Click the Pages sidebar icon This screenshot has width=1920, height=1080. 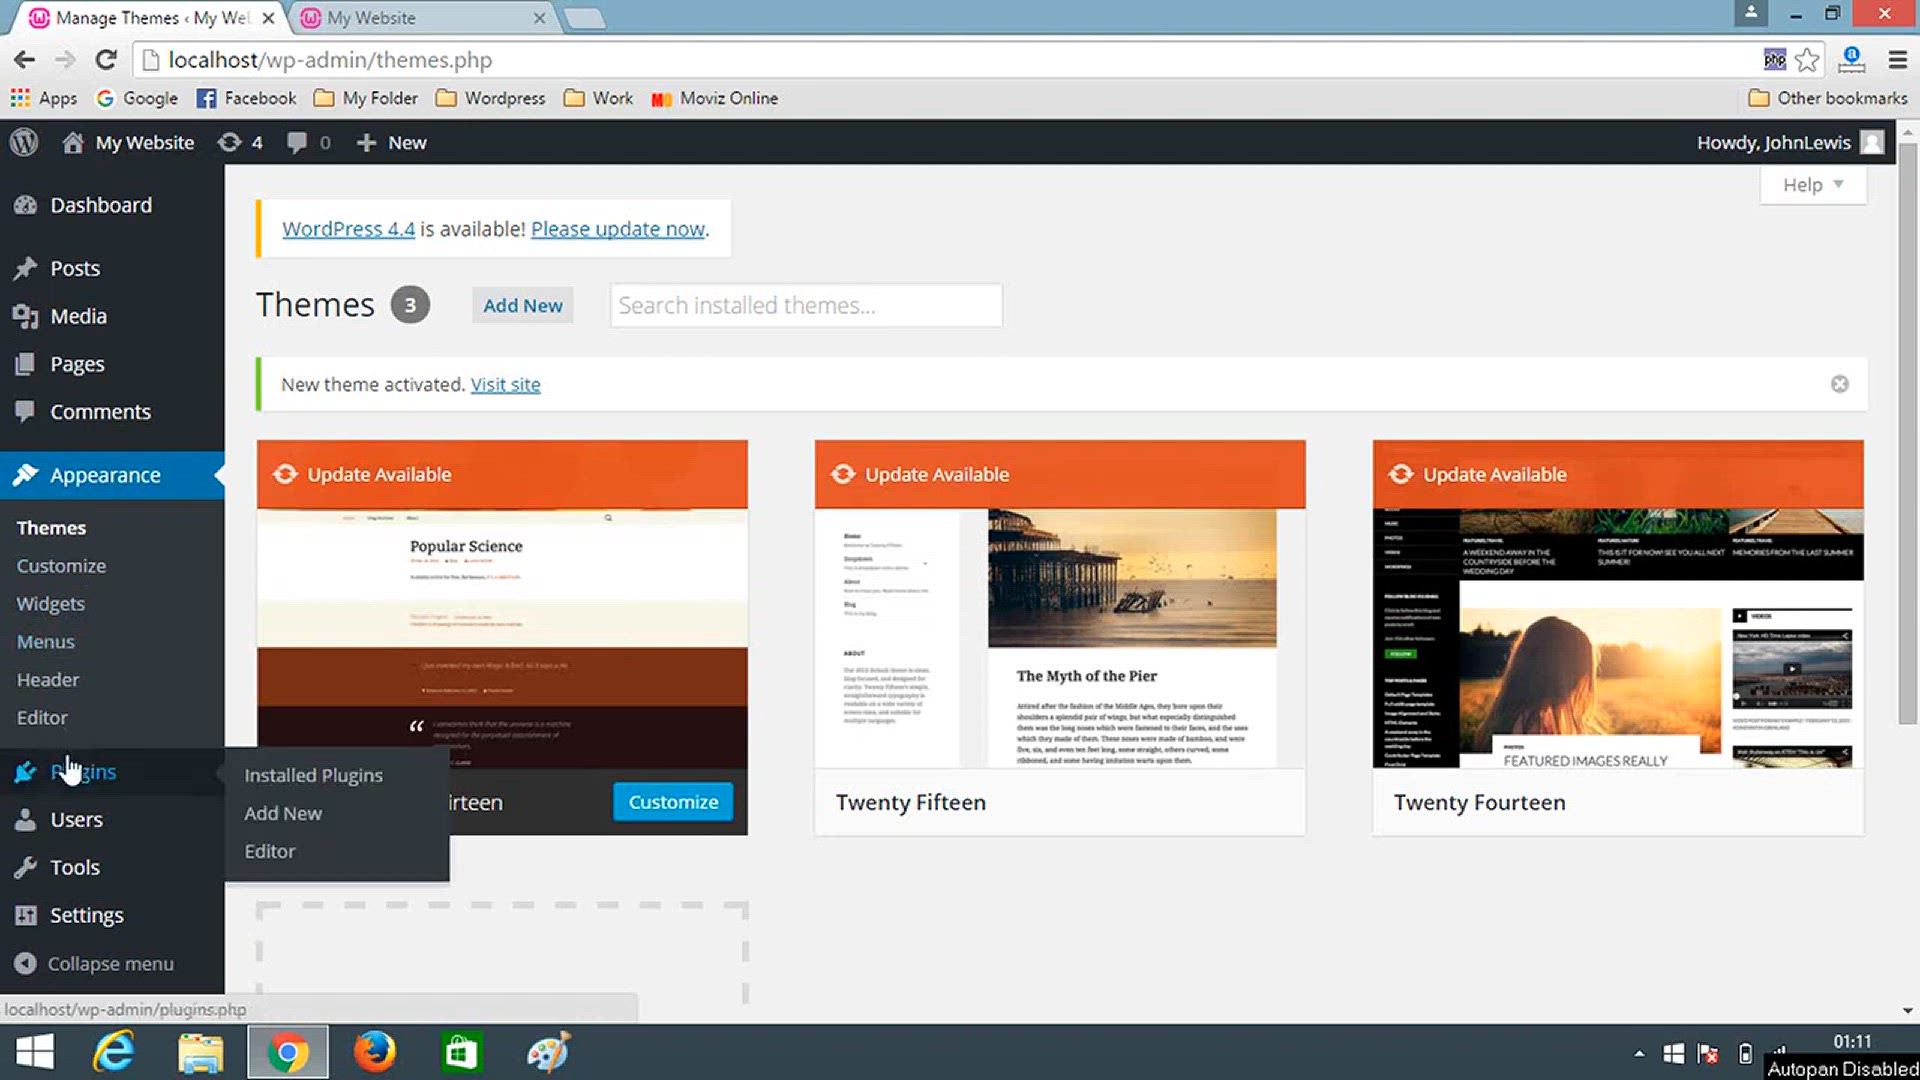point(26,364)
